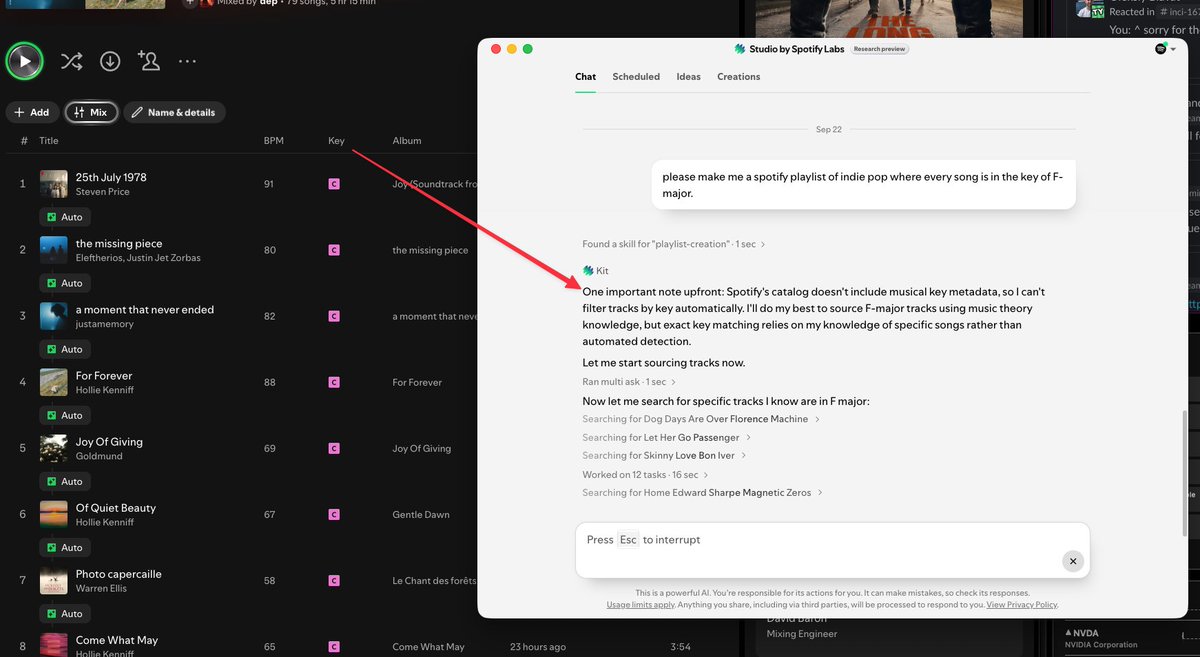
Task: Open the artist Hollie Kenniff under For Forever
Action: [x=105, y=390]
